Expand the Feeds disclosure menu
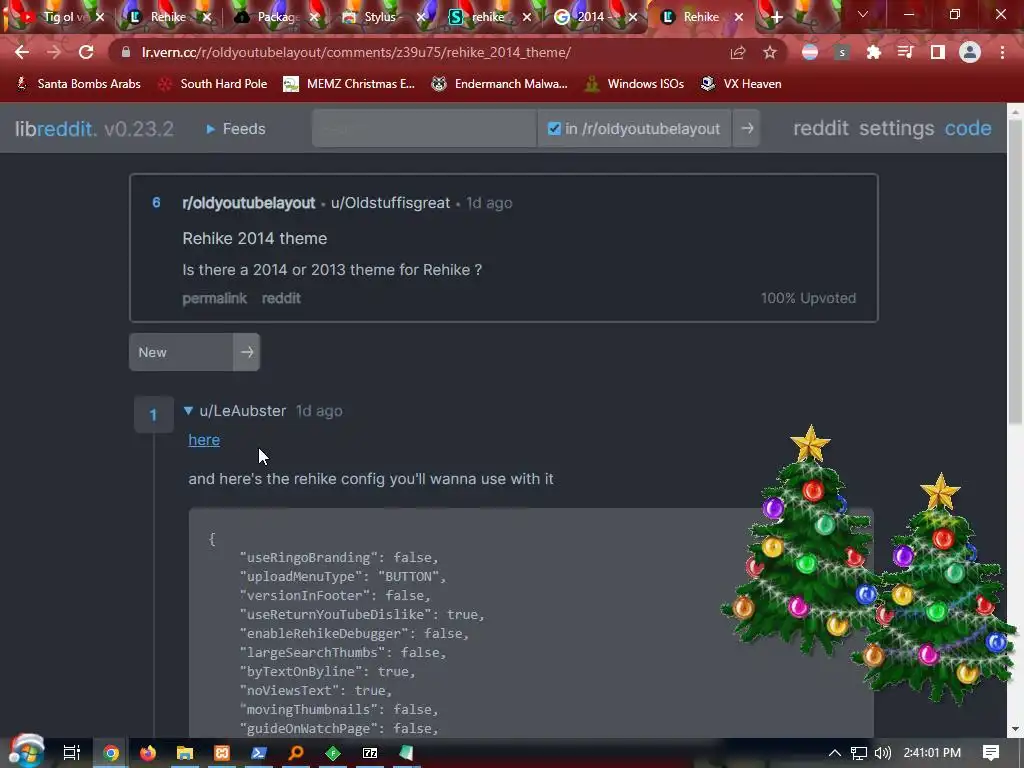 point(236,129)
